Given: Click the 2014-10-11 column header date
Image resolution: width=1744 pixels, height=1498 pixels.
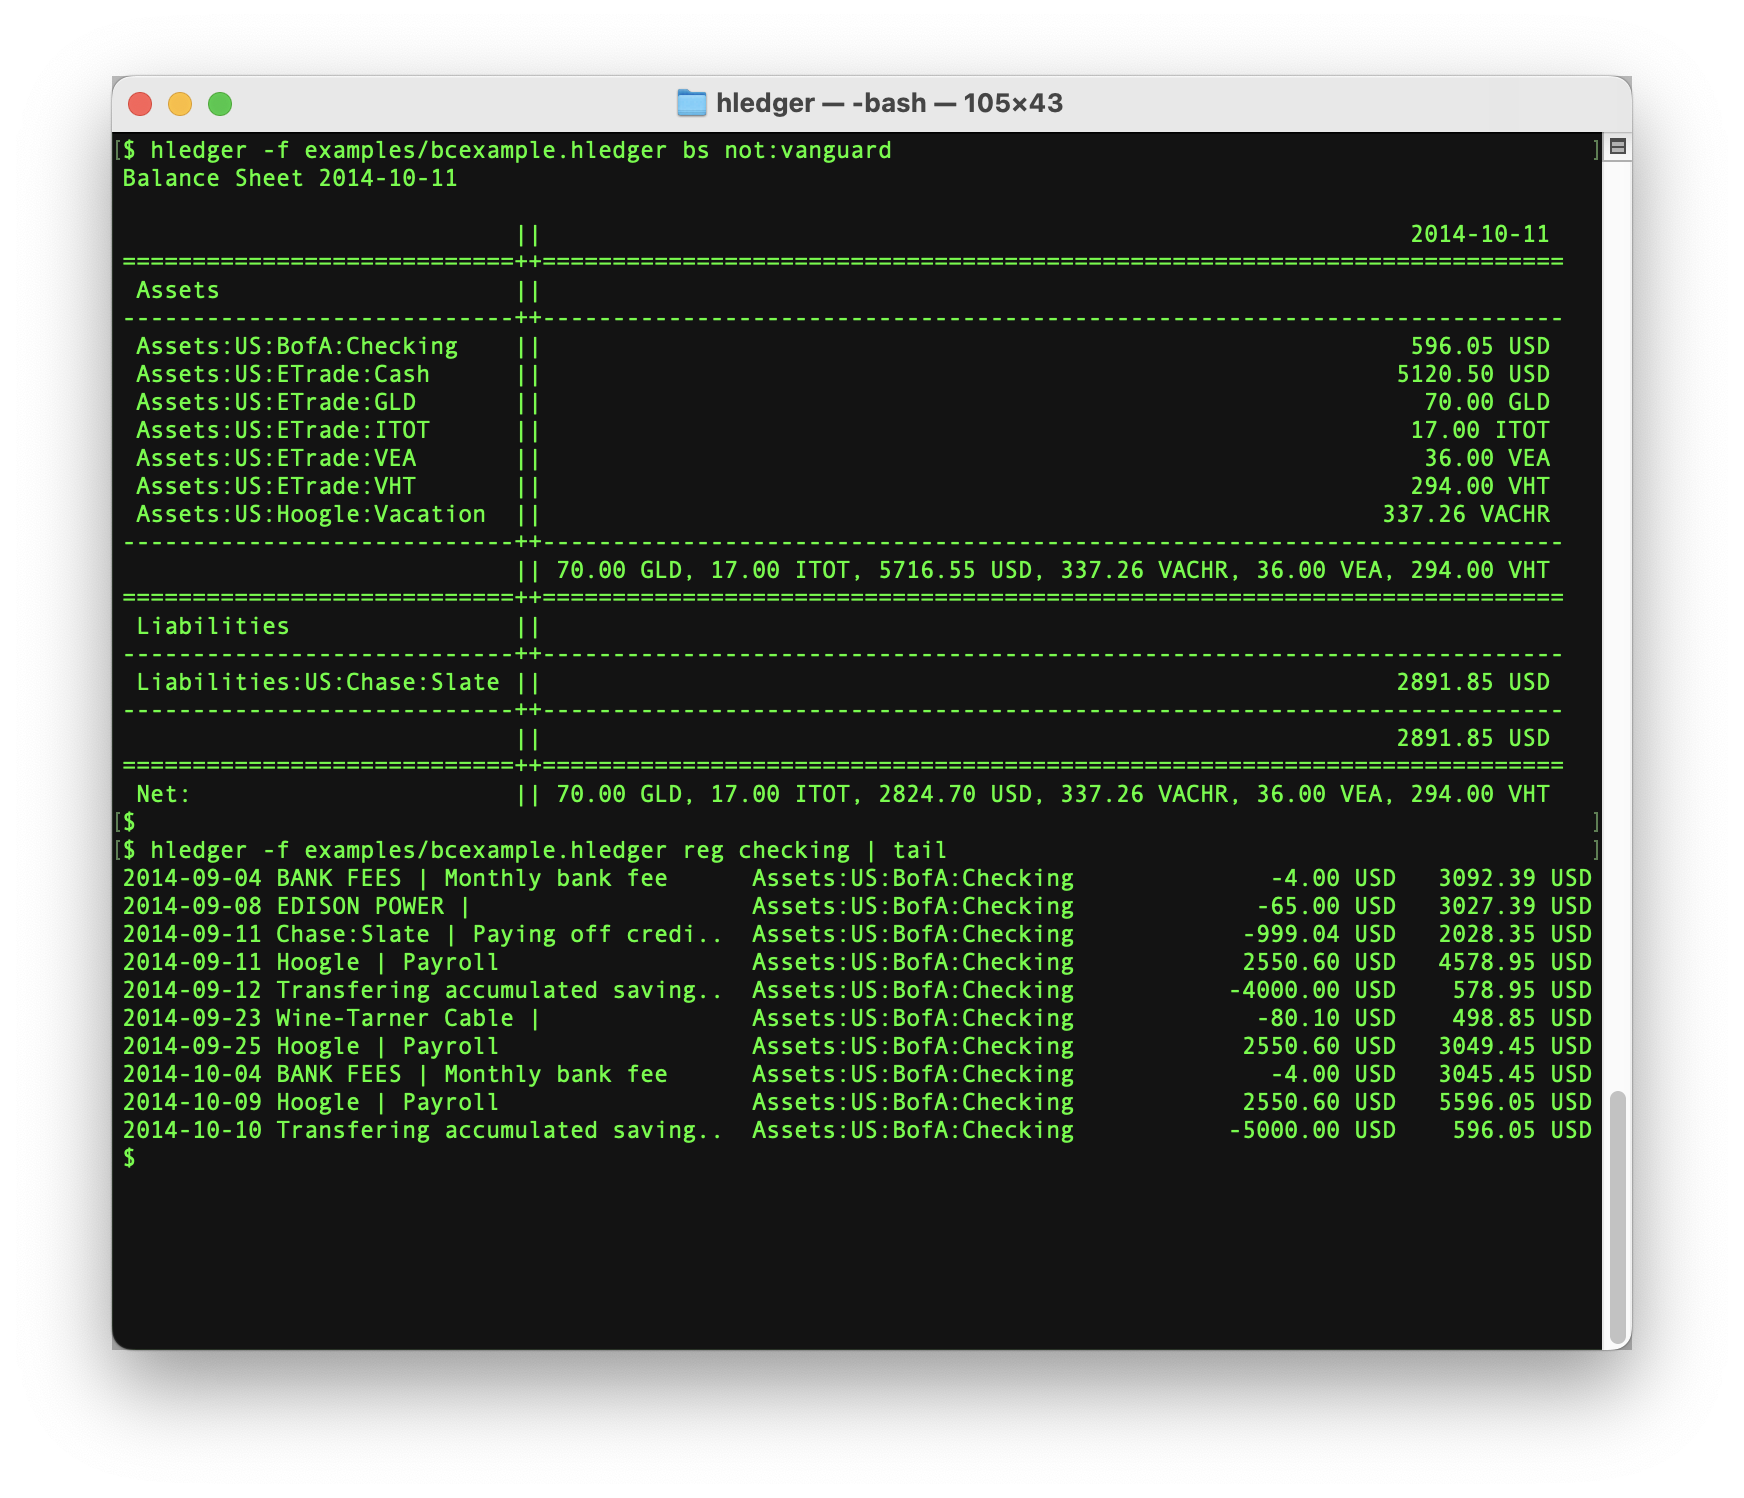Looking at the screenshot, I should click(1479, 234).
